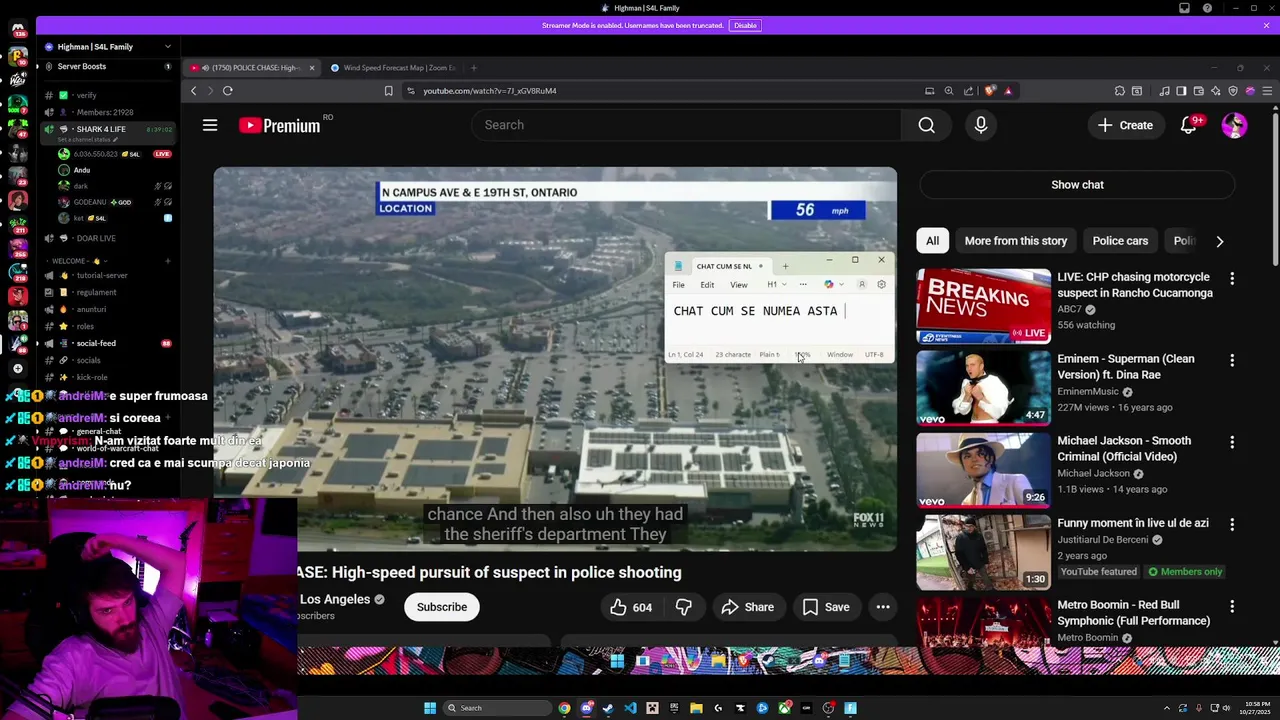Open the Edit menu in Notepad

(707, 285)
